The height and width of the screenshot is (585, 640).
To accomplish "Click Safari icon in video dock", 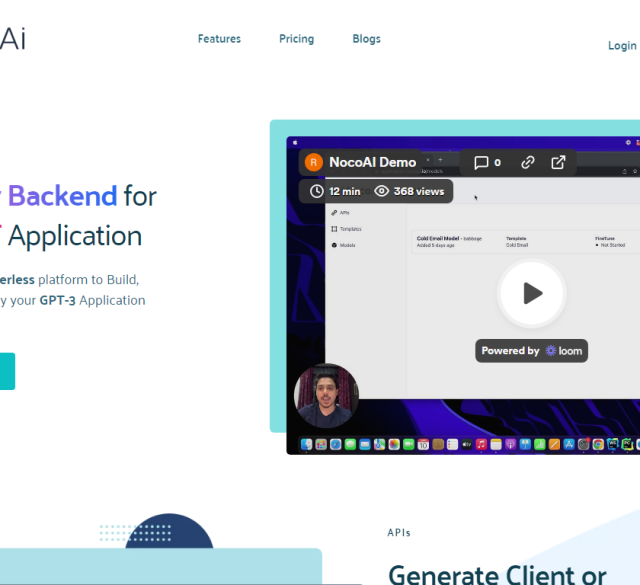I will tap(336, 445).
